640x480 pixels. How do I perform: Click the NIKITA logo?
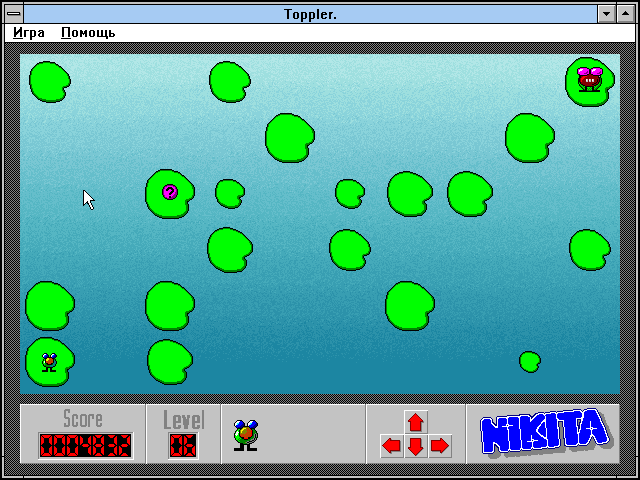click(544, 433)
